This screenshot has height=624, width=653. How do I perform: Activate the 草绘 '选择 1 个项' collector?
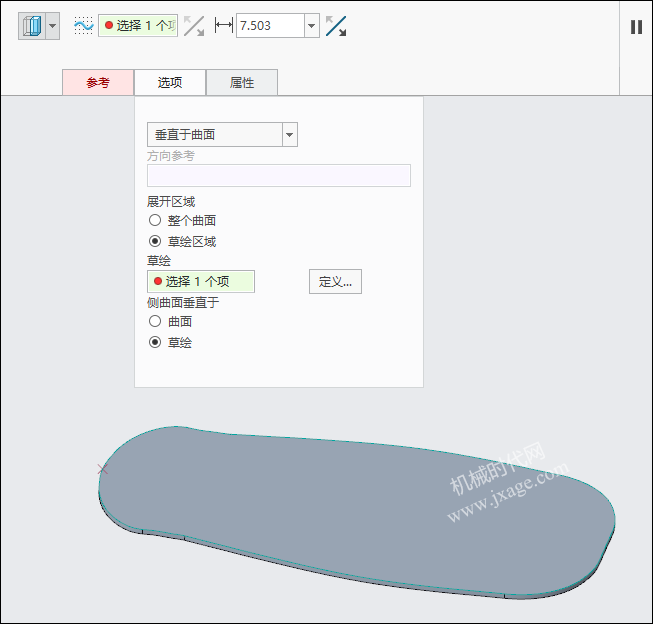click(x=201, y=282)
